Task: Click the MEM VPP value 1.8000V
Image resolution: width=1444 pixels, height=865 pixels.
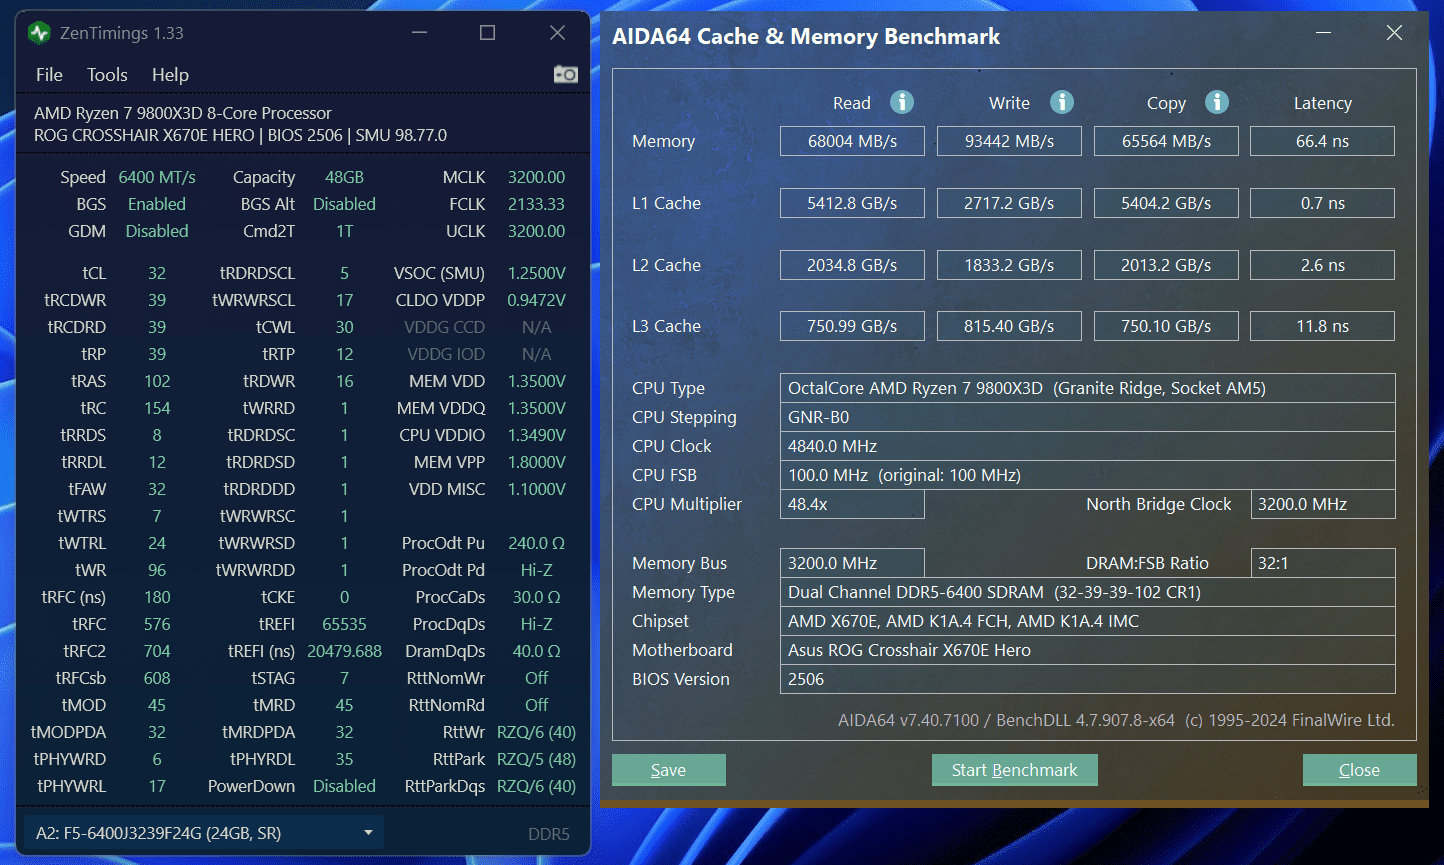Action: (536, 462)
